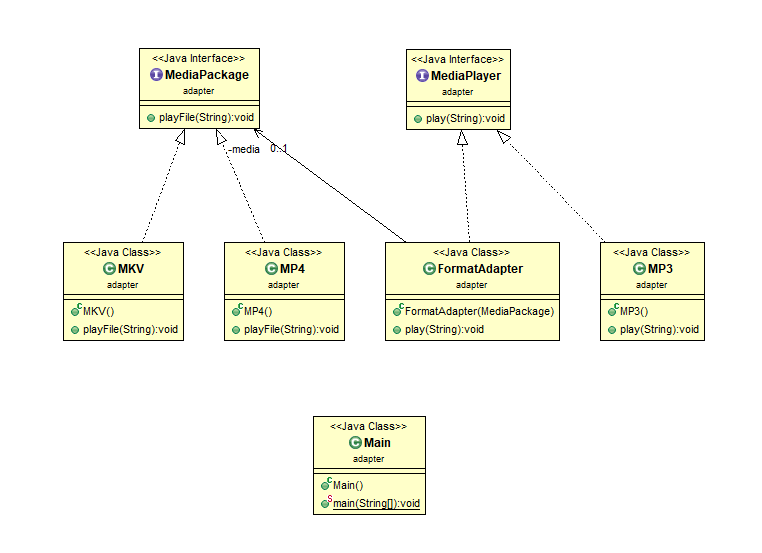Click the MP4() constructor text
Viewport: 762px width, 553px height.
(258, 311)
